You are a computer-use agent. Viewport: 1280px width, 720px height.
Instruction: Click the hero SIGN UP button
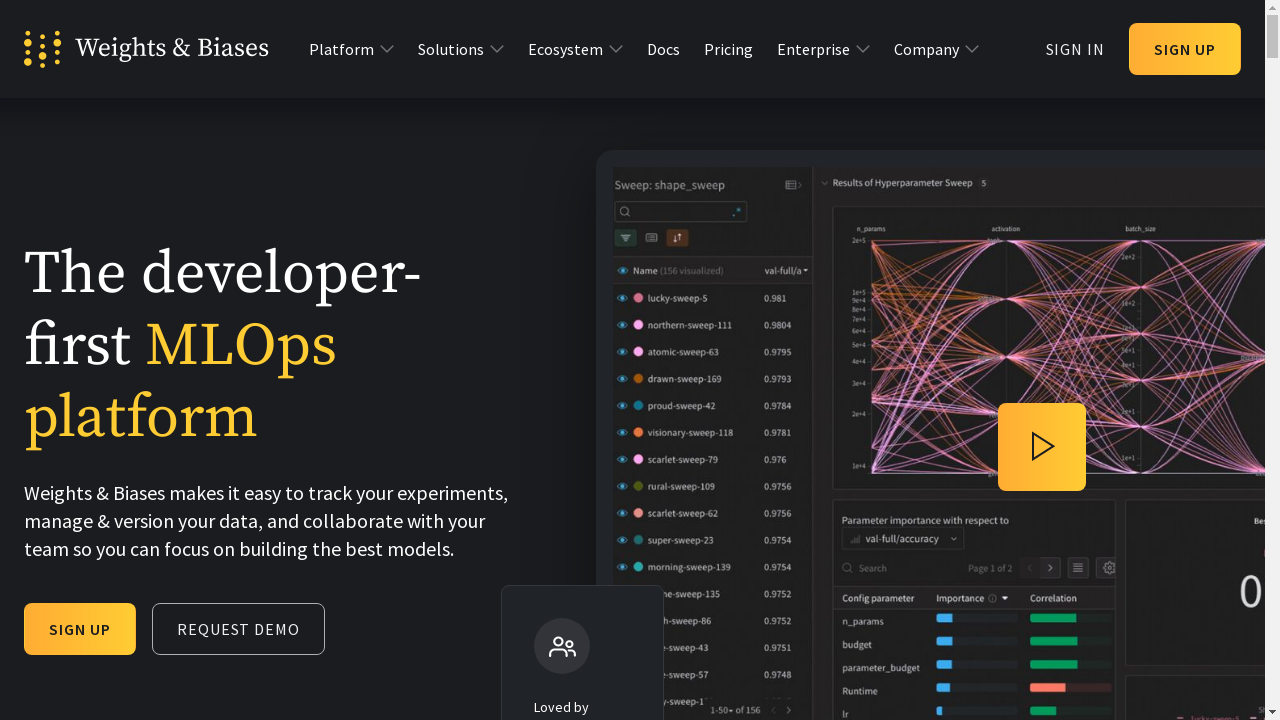[80, 629]
